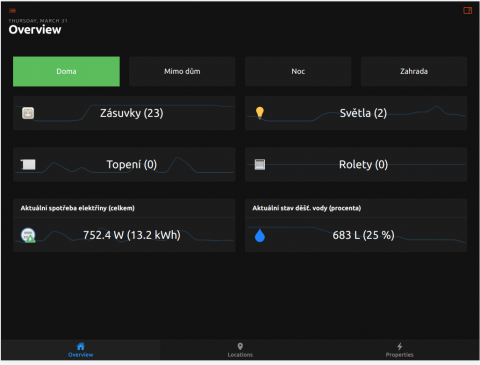Open the Rolety (0) card
The height and width of the screenshot is (365, 480).
[356, 164]
